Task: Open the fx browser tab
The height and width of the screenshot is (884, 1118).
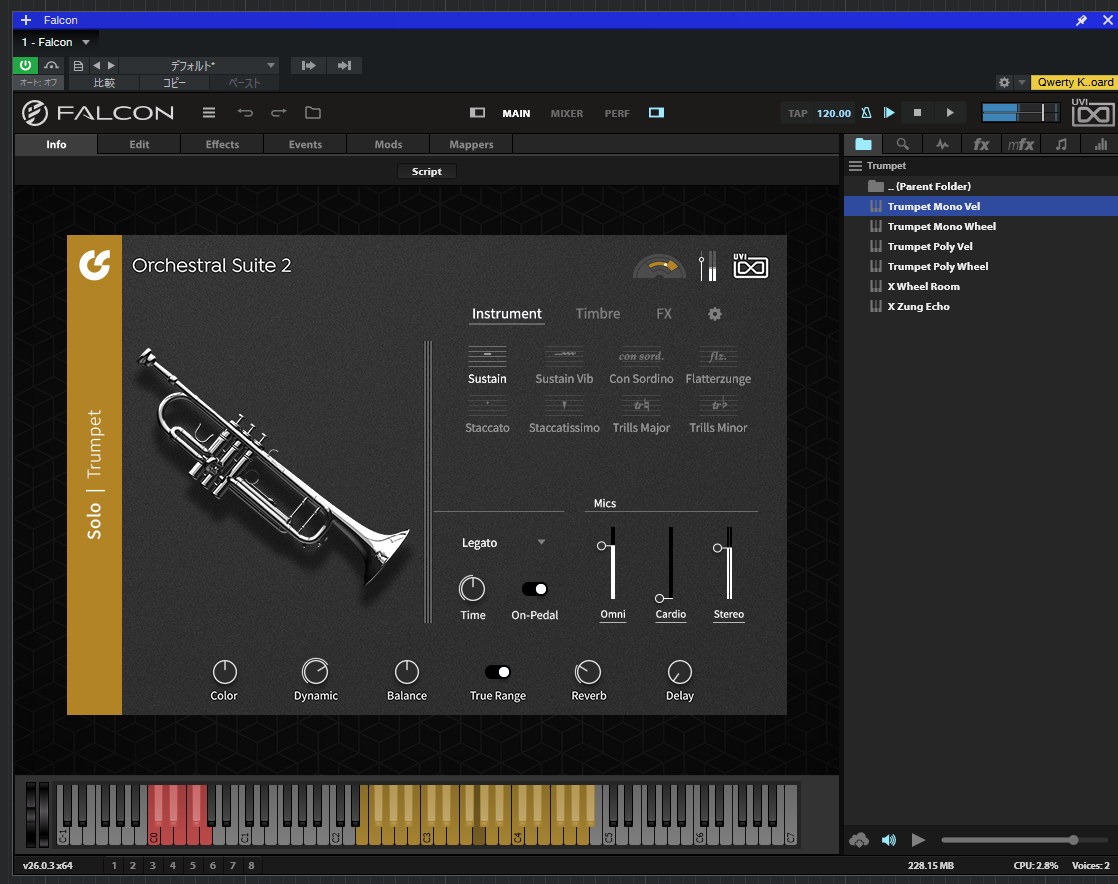Action: [x=981, y=144]
